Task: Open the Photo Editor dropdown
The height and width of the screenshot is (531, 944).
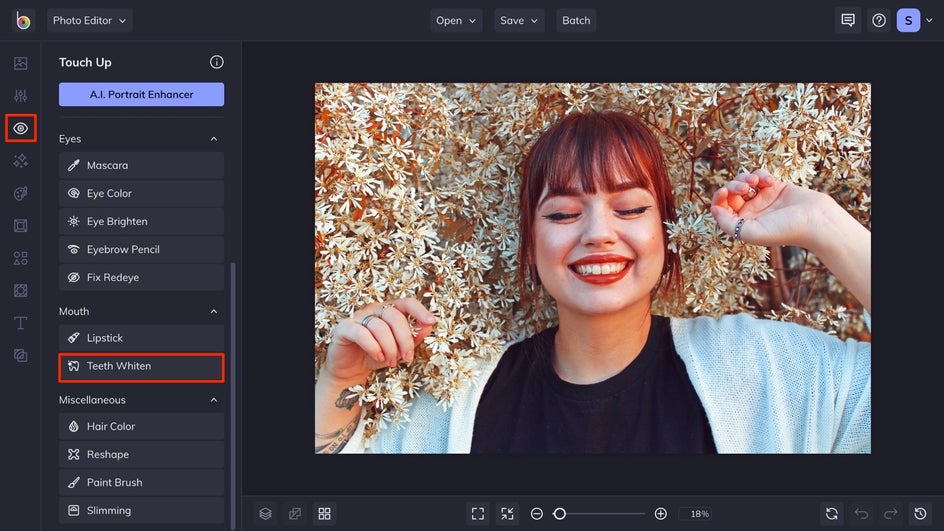Action: pos(89,20)
